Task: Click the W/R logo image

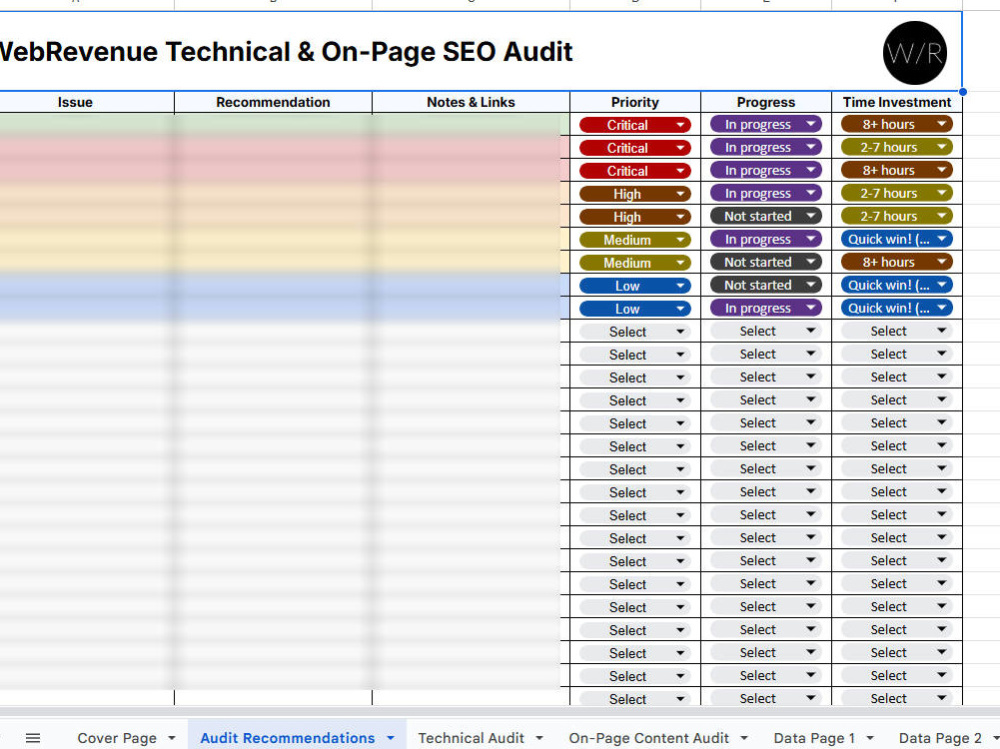Action: pyautogui.click(x=915, y=53)
